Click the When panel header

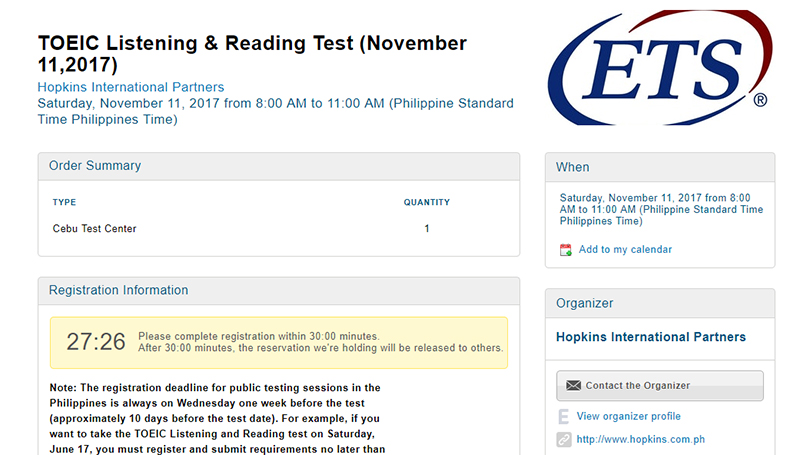coord(660,167)
